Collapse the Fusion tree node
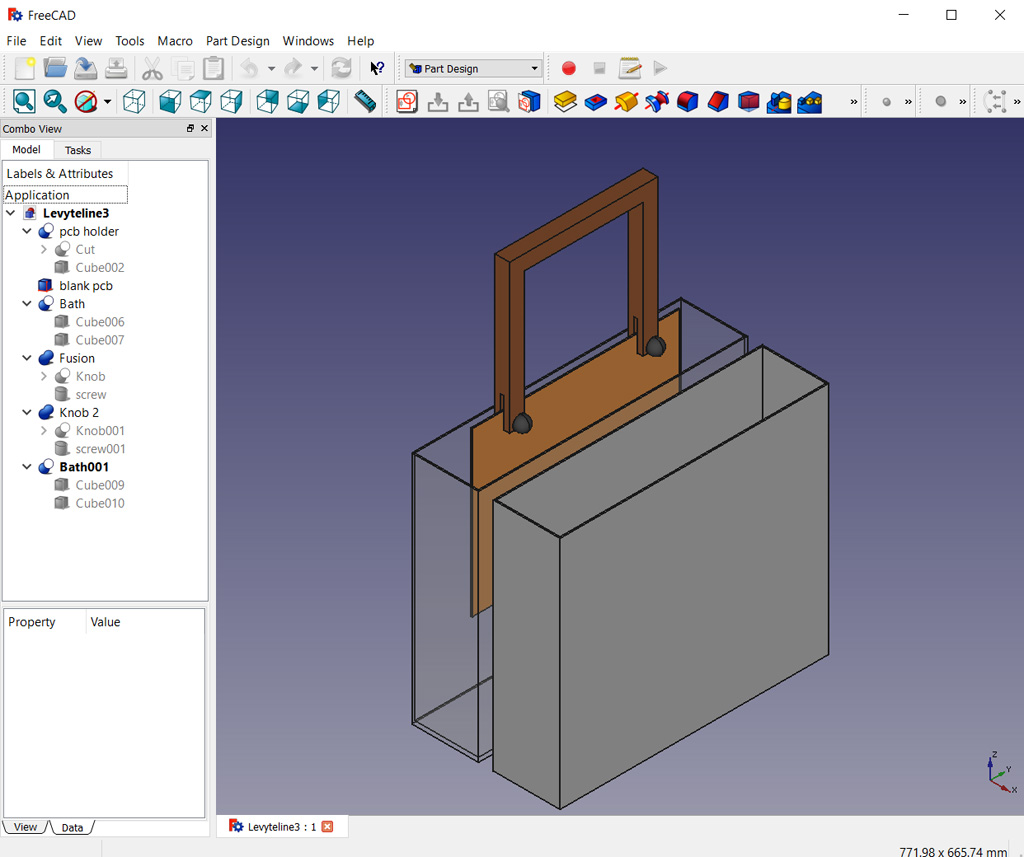 click(27, 358)
